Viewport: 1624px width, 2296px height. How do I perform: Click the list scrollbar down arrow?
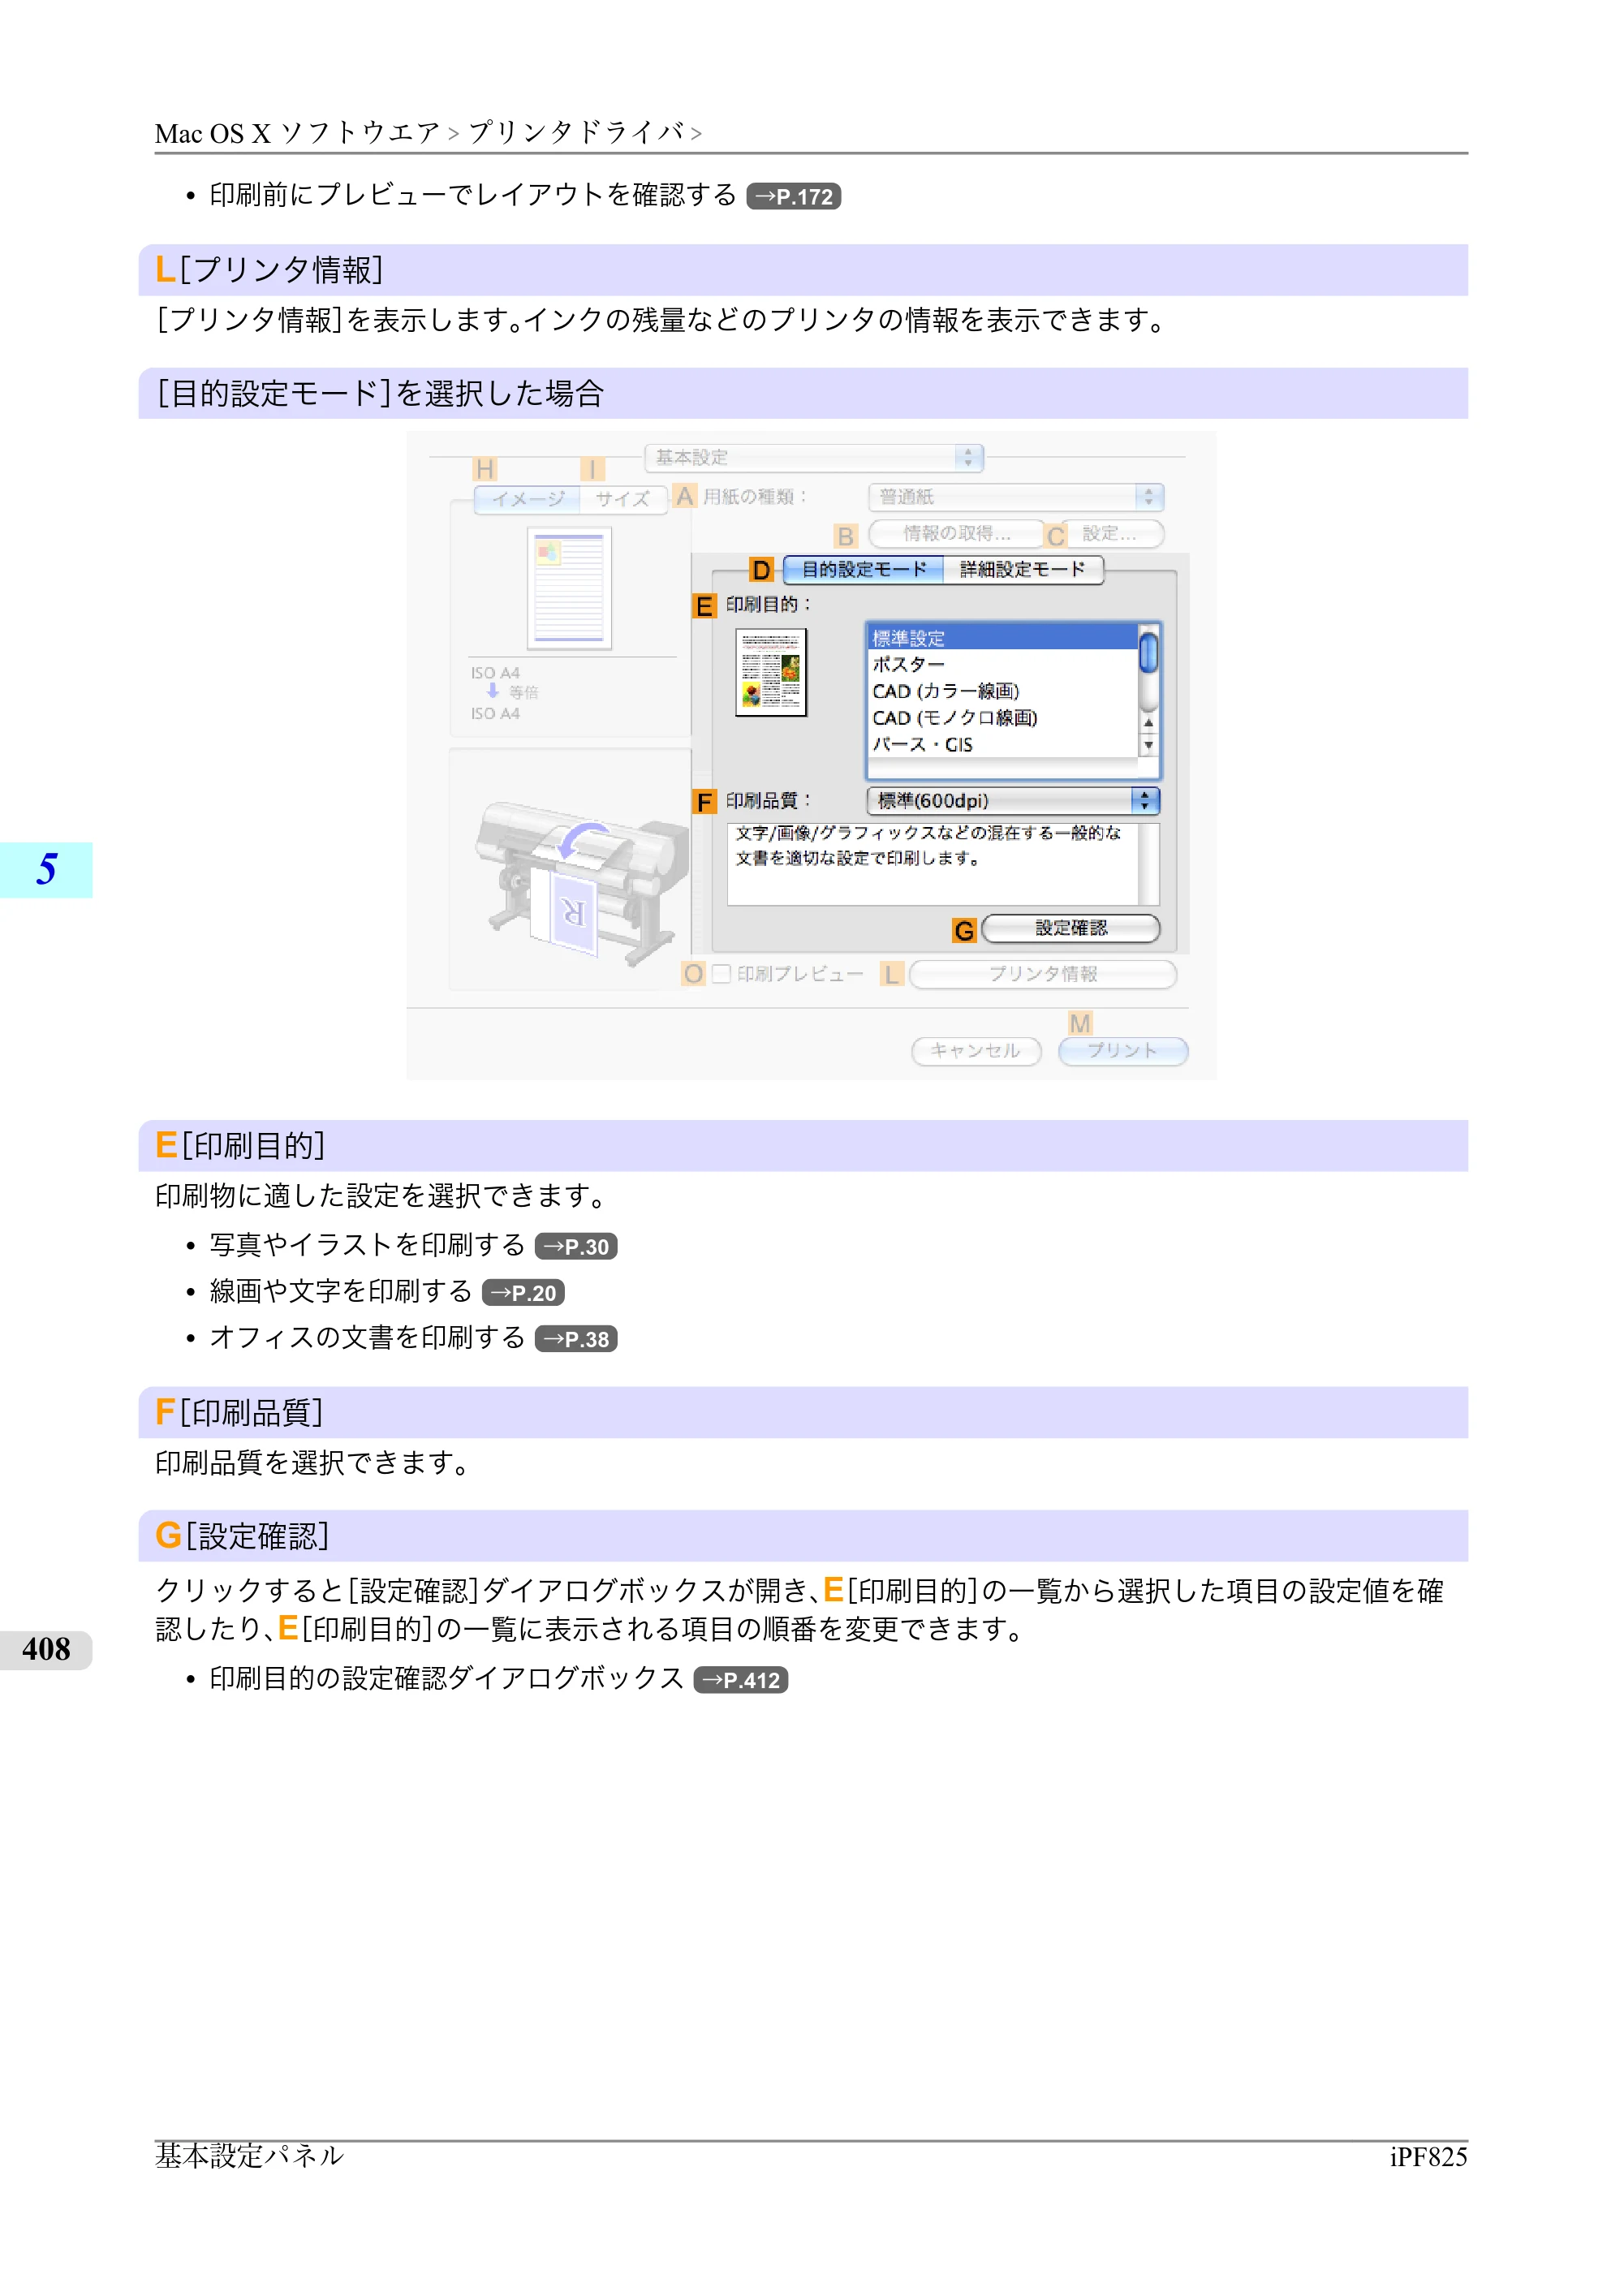1149,746
